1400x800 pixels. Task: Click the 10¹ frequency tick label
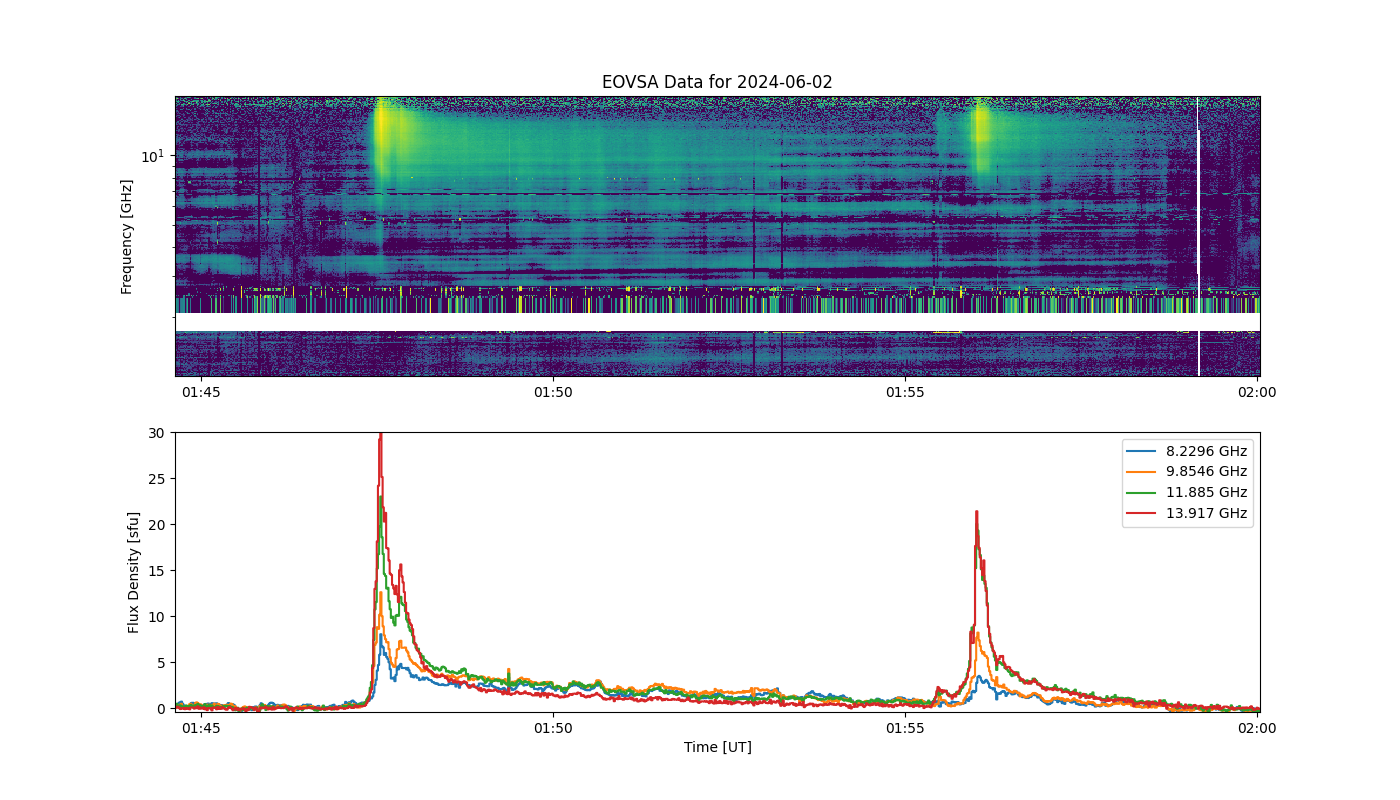152,156
